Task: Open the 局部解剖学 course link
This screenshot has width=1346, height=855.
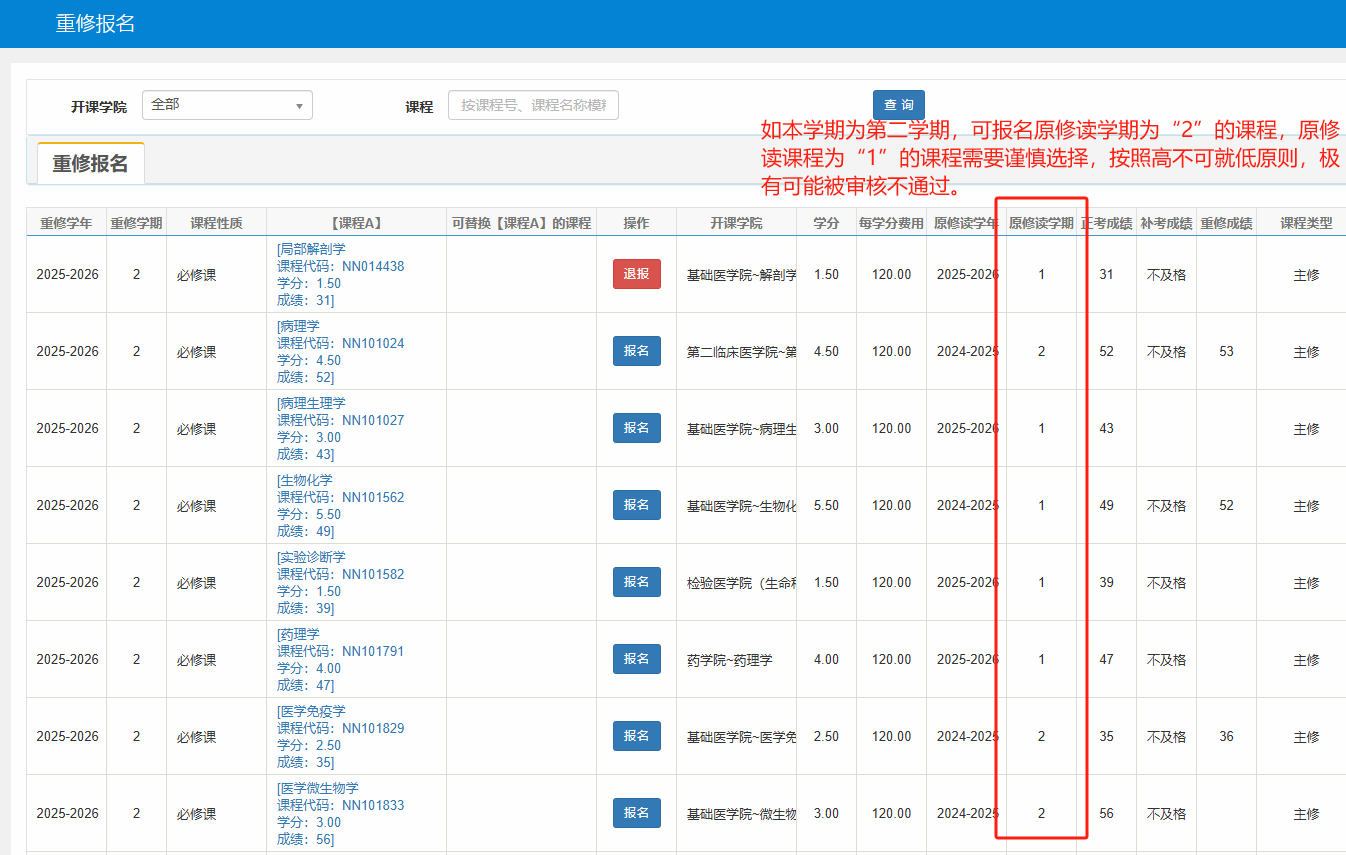Action: click(x=312, y=249)
